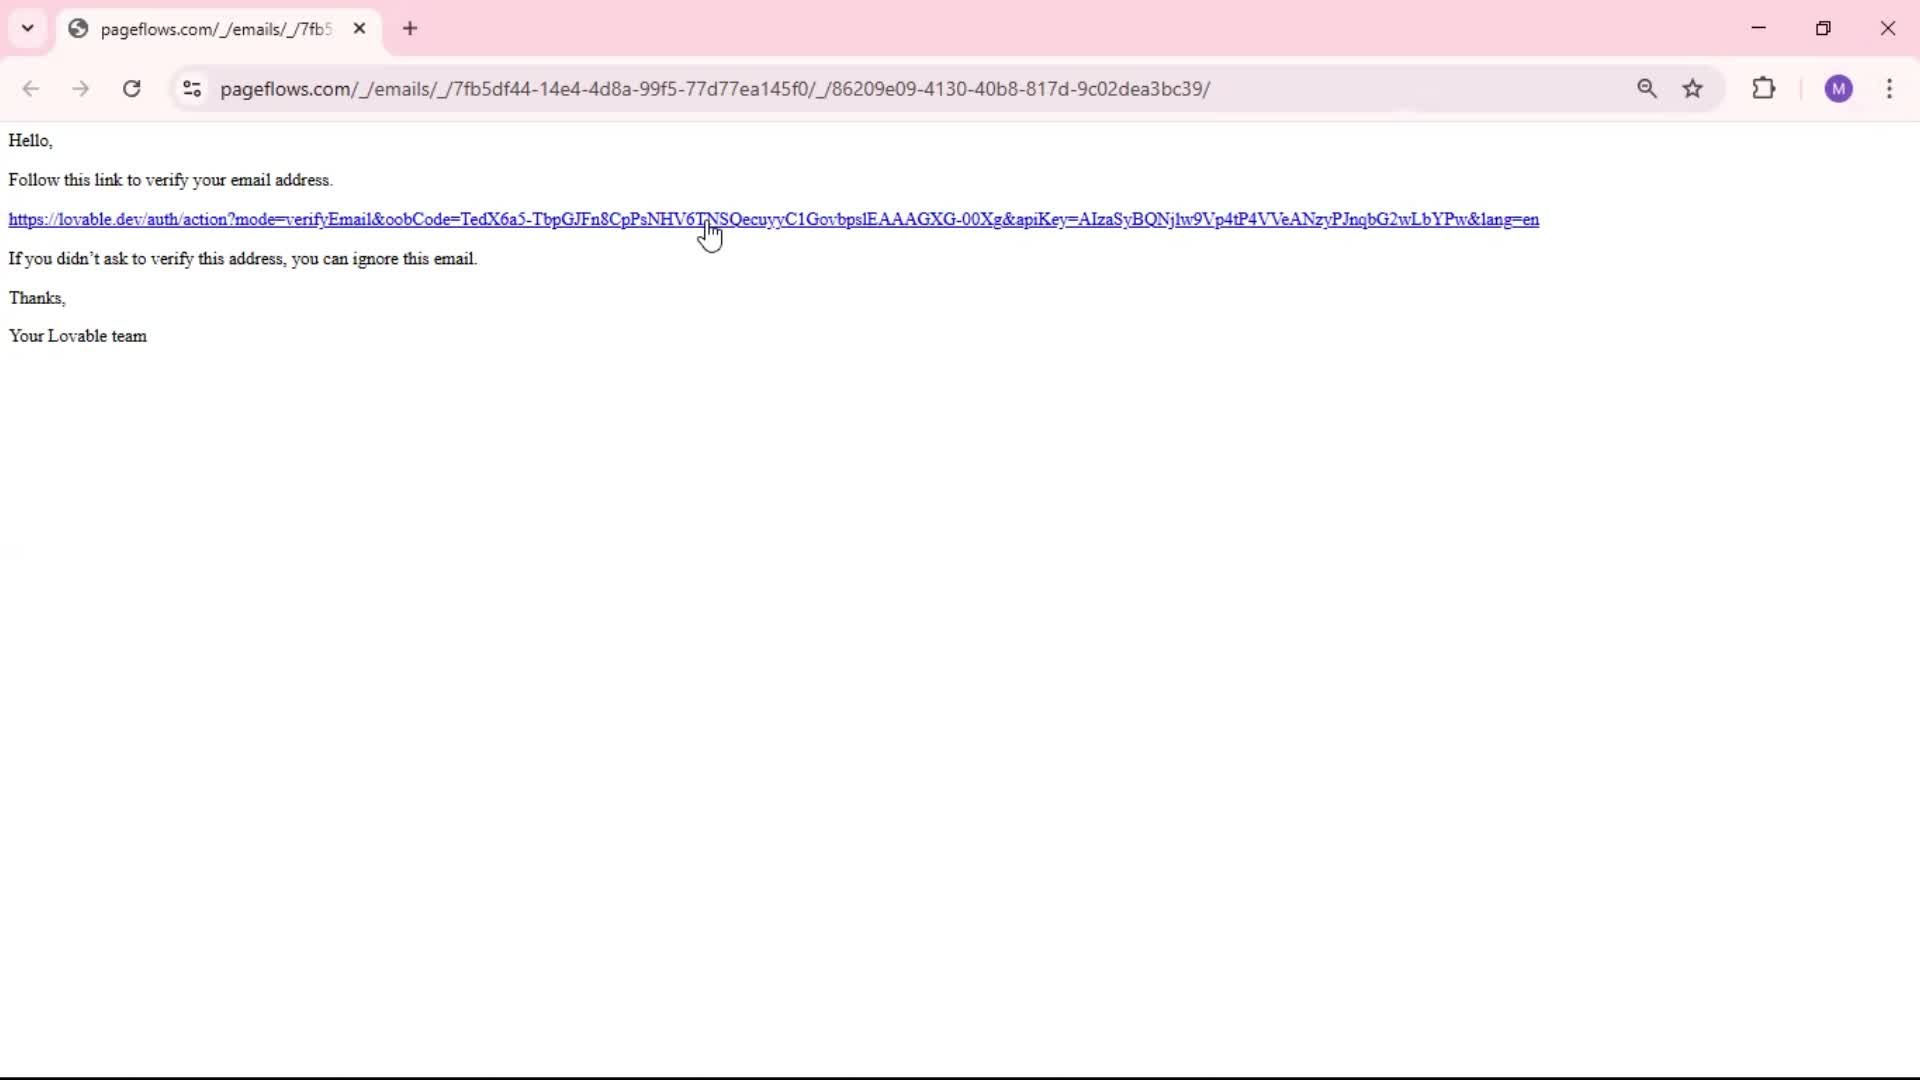View site information icon in address bar
The image size is (1920, 1080).
click(192, 89)
